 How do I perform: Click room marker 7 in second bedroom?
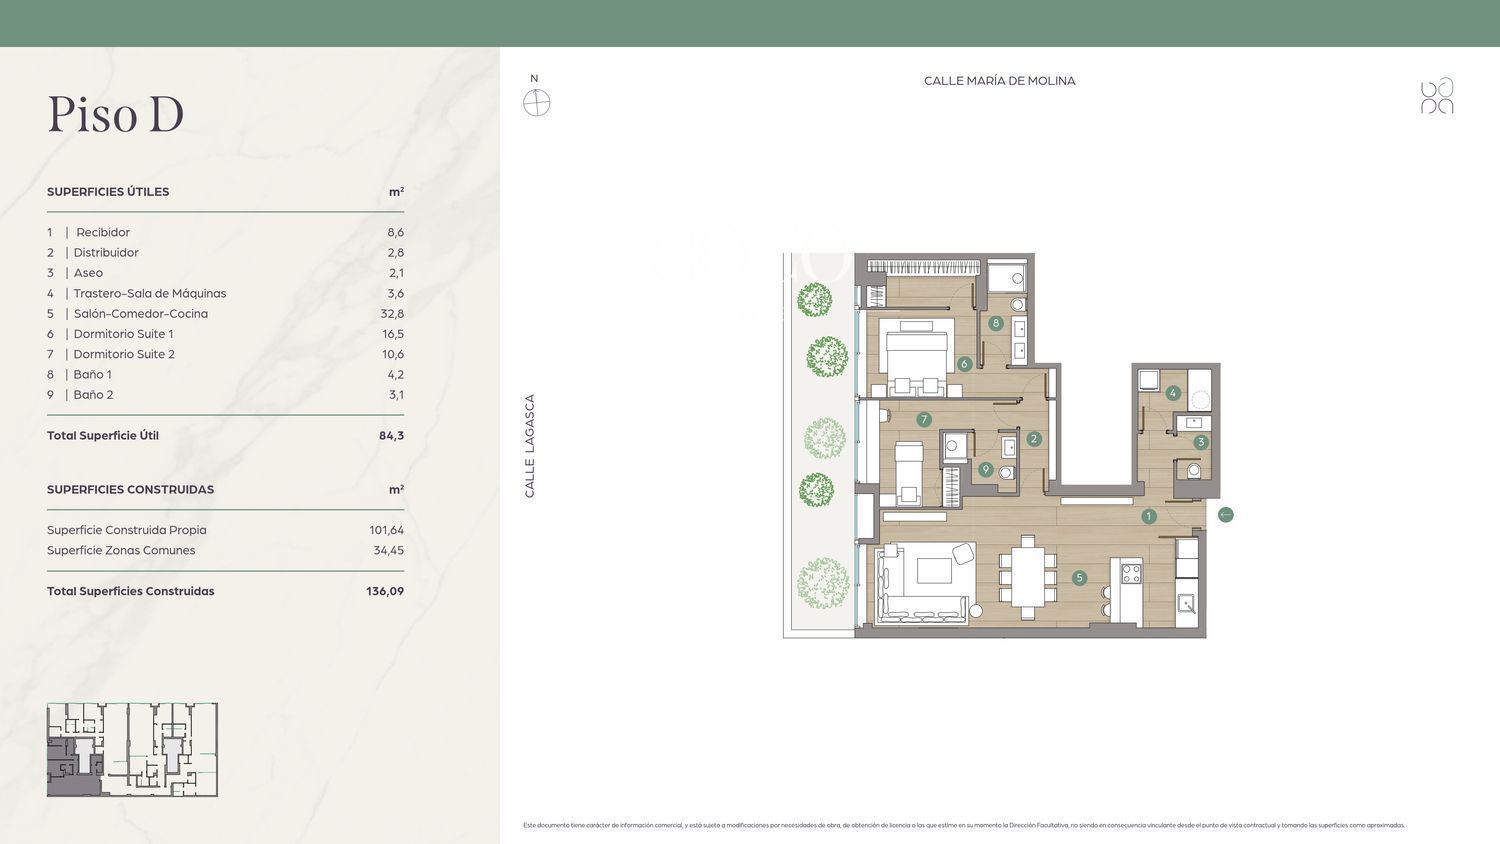924,420
